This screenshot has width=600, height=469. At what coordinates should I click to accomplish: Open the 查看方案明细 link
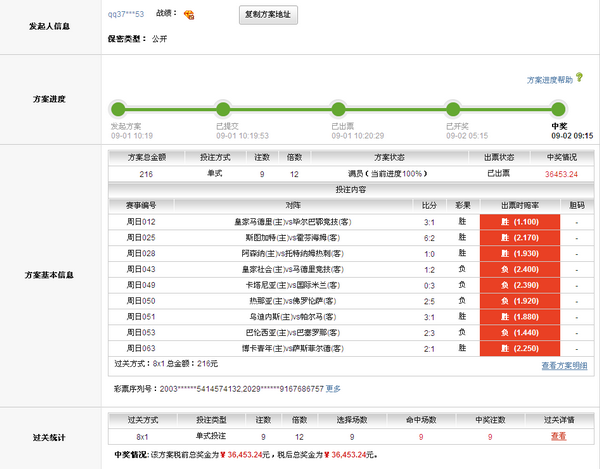[565, 366]
